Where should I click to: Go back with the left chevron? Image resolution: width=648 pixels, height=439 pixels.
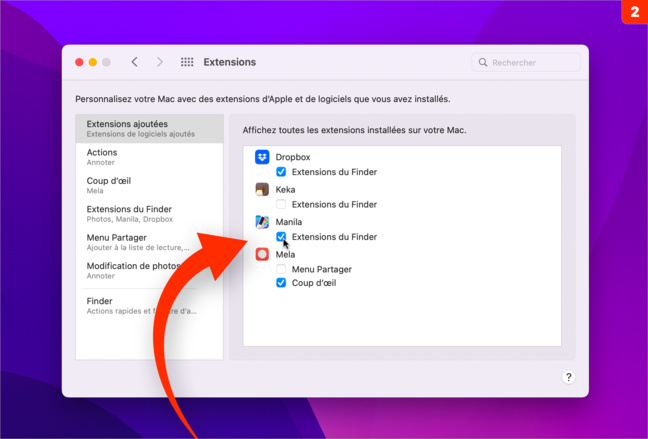click(x=134, y=62)
